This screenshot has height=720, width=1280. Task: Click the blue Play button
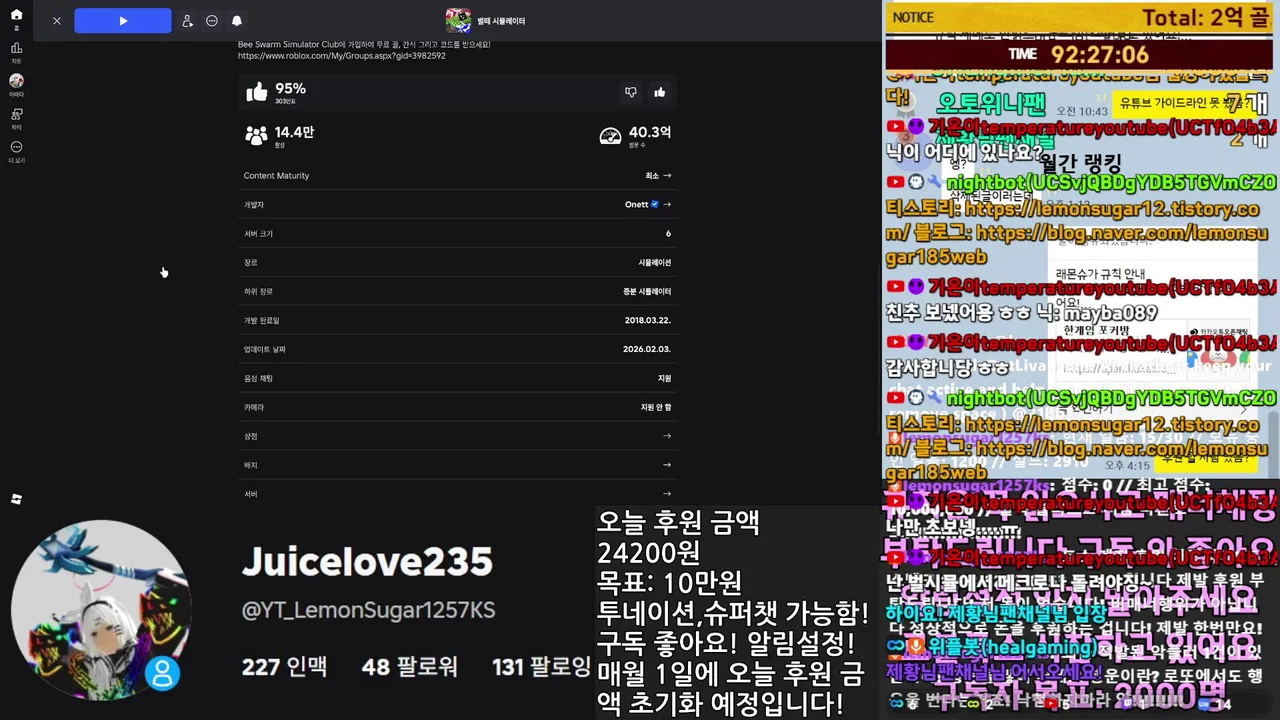123,21
